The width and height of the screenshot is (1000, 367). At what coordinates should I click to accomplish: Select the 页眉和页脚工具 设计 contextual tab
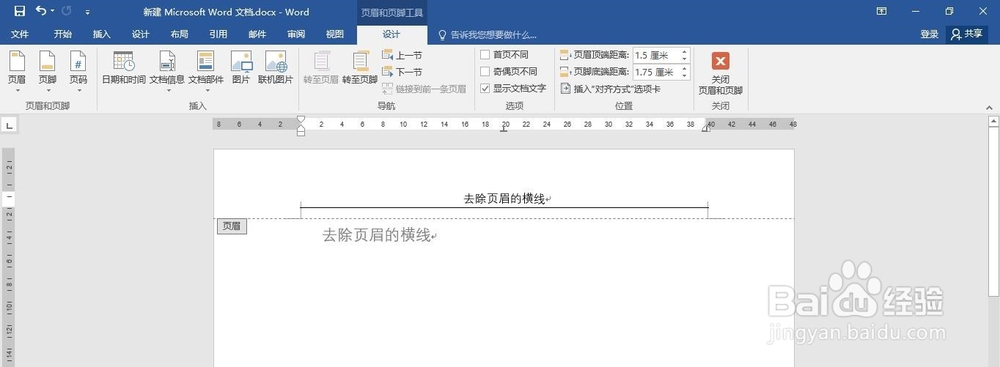coord(392,34)
